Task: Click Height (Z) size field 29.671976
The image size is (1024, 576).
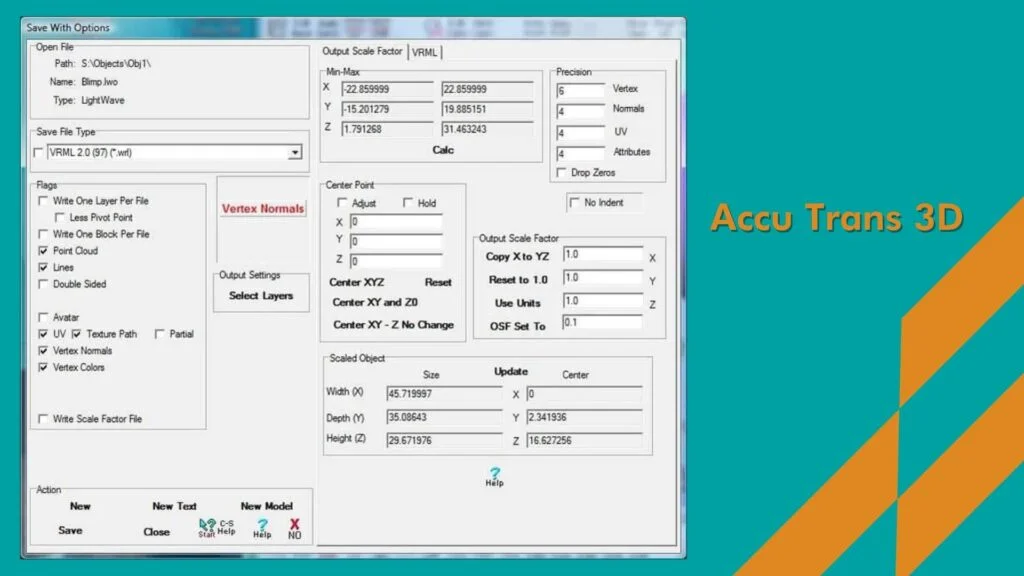Action: coord(444,440)
